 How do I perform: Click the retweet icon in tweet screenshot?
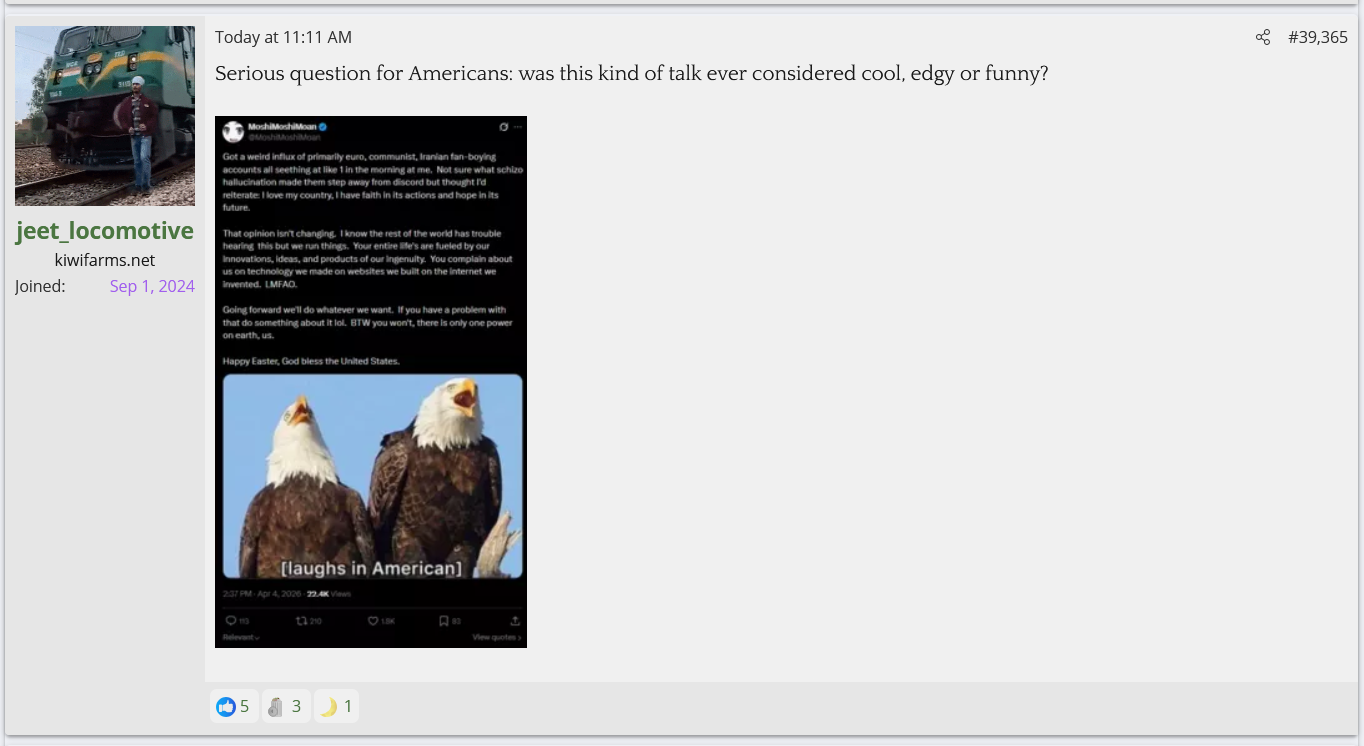(302, 621)
